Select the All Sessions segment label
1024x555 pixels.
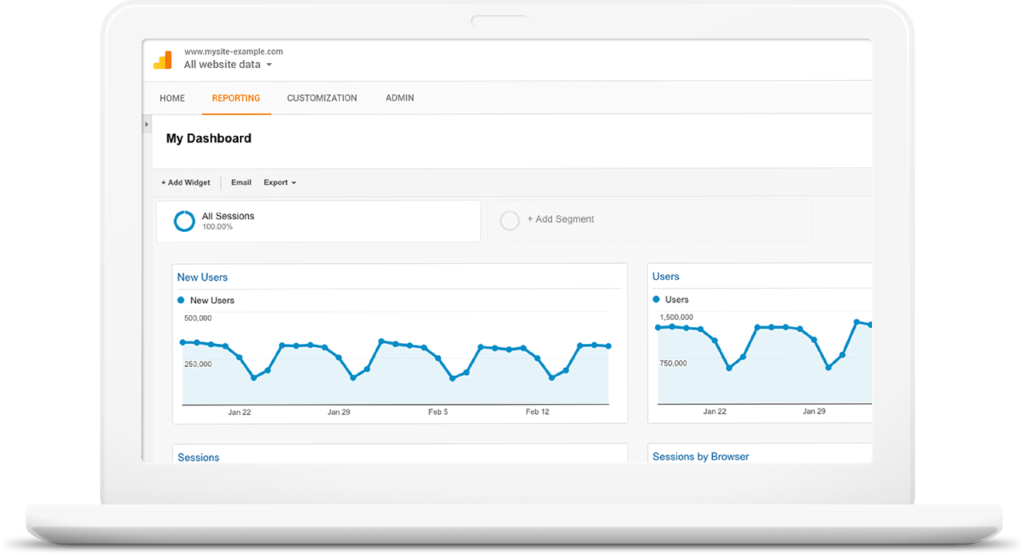pyautogui.click(x=228, y=216)
